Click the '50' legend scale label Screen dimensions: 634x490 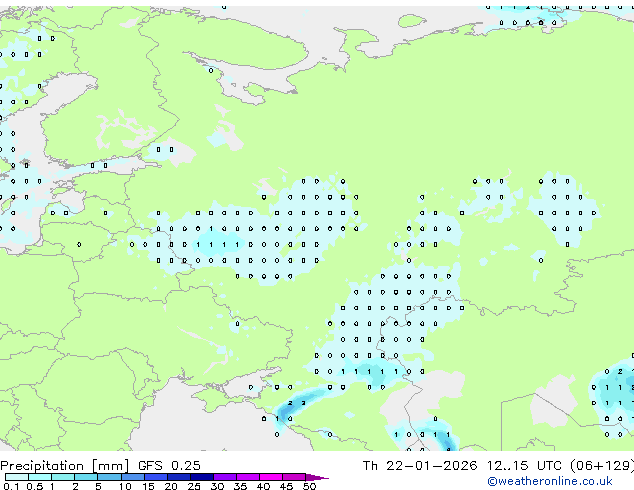(309, 486)
